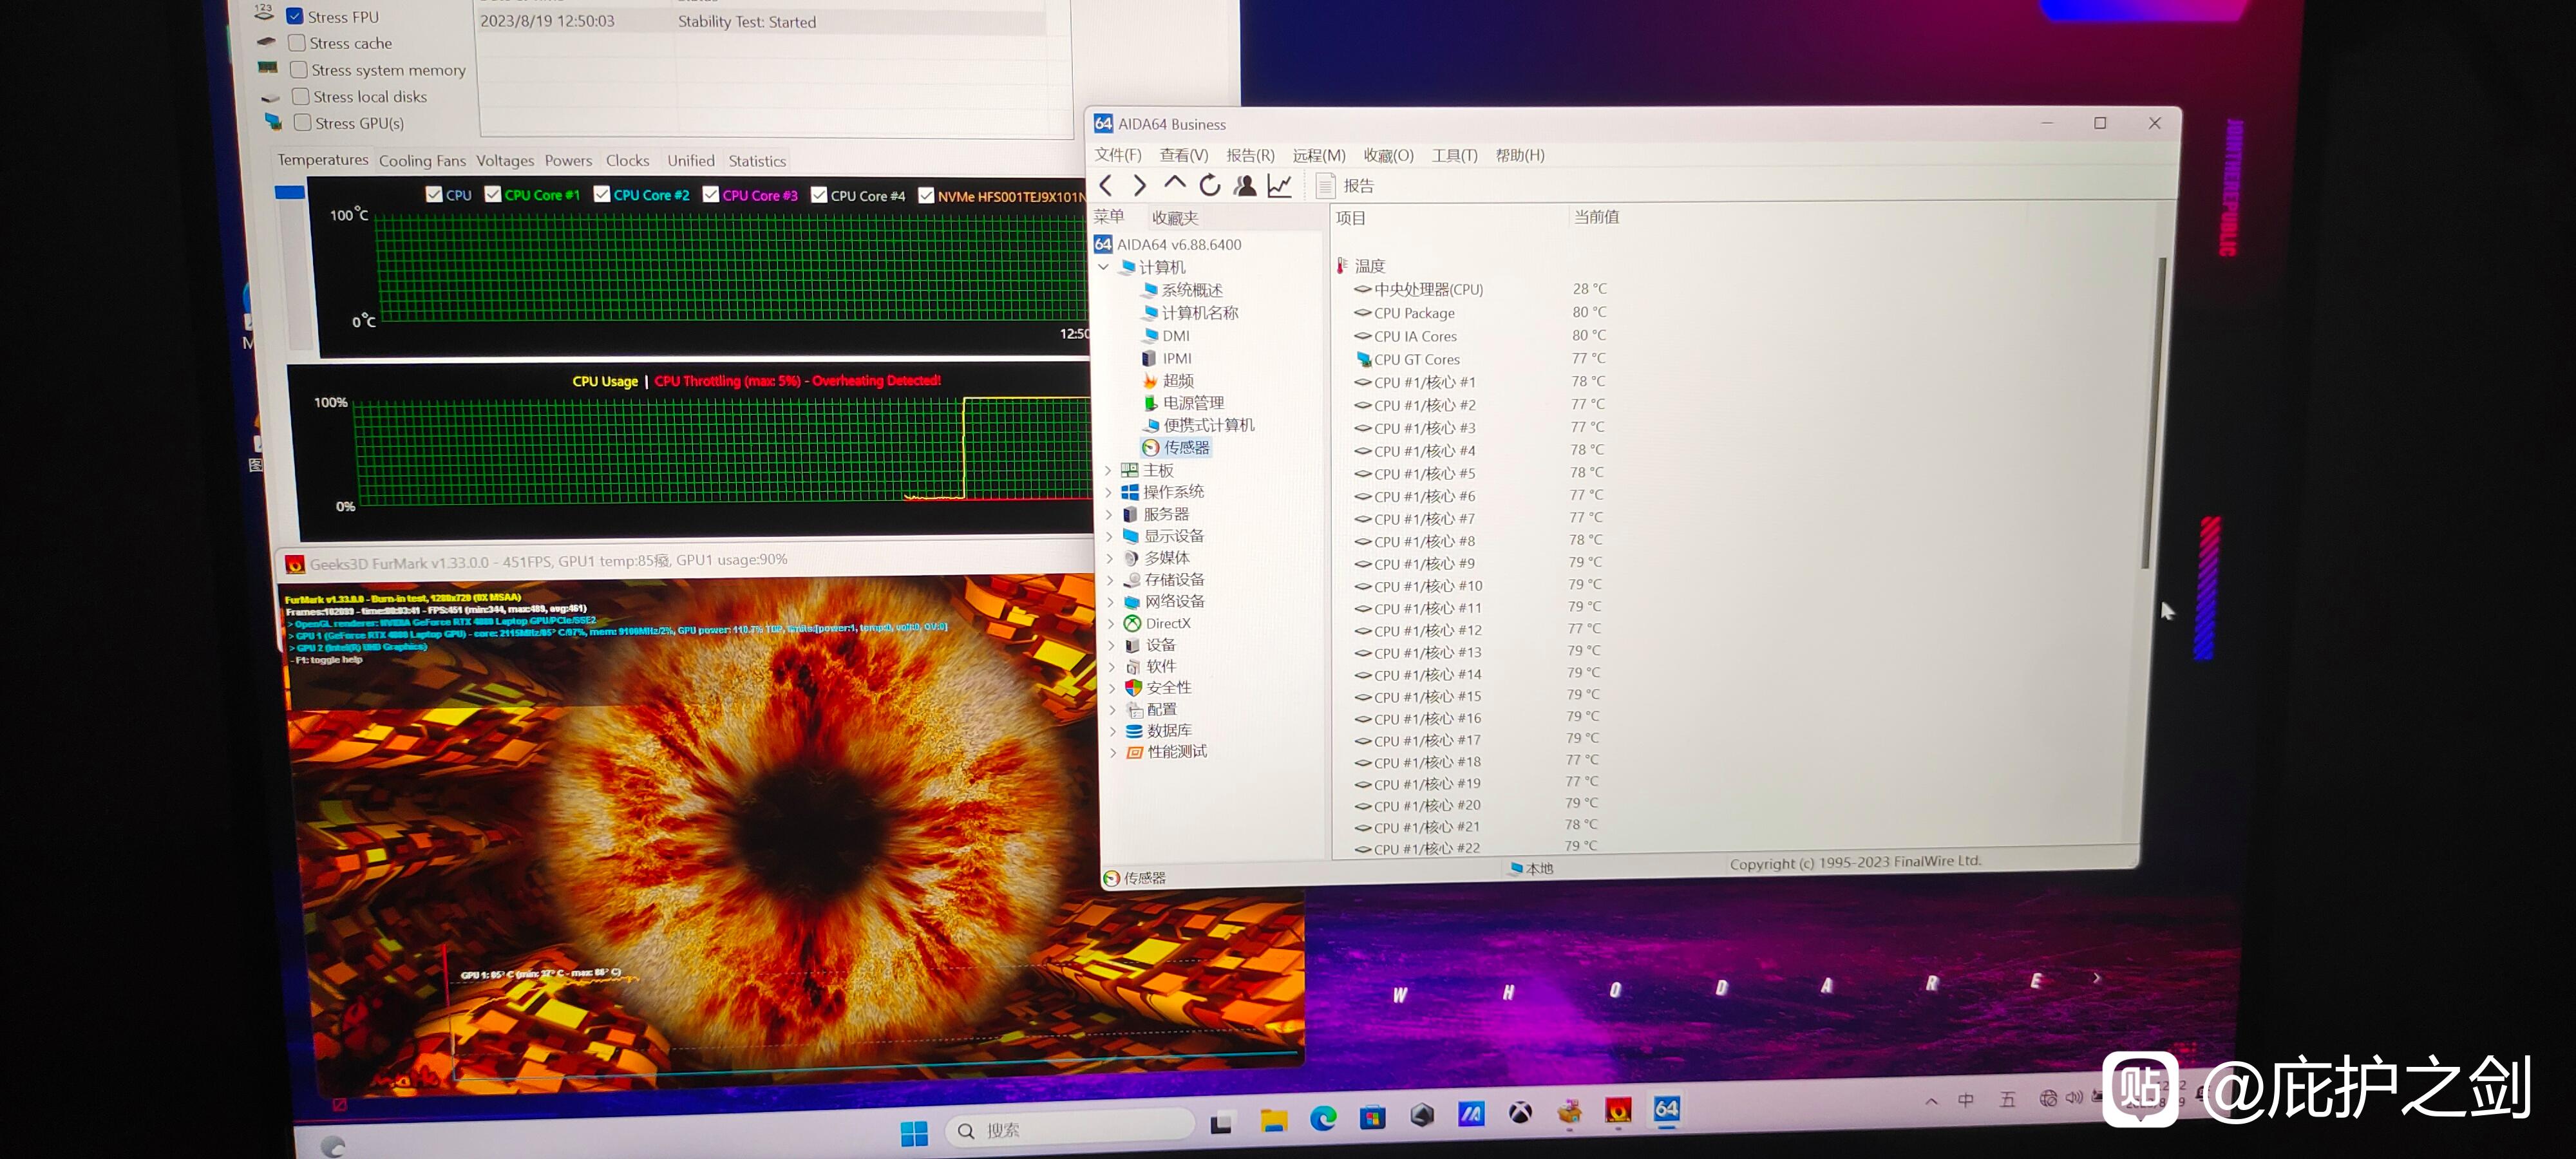Select 配置 item in tree

click(1152, 709)
